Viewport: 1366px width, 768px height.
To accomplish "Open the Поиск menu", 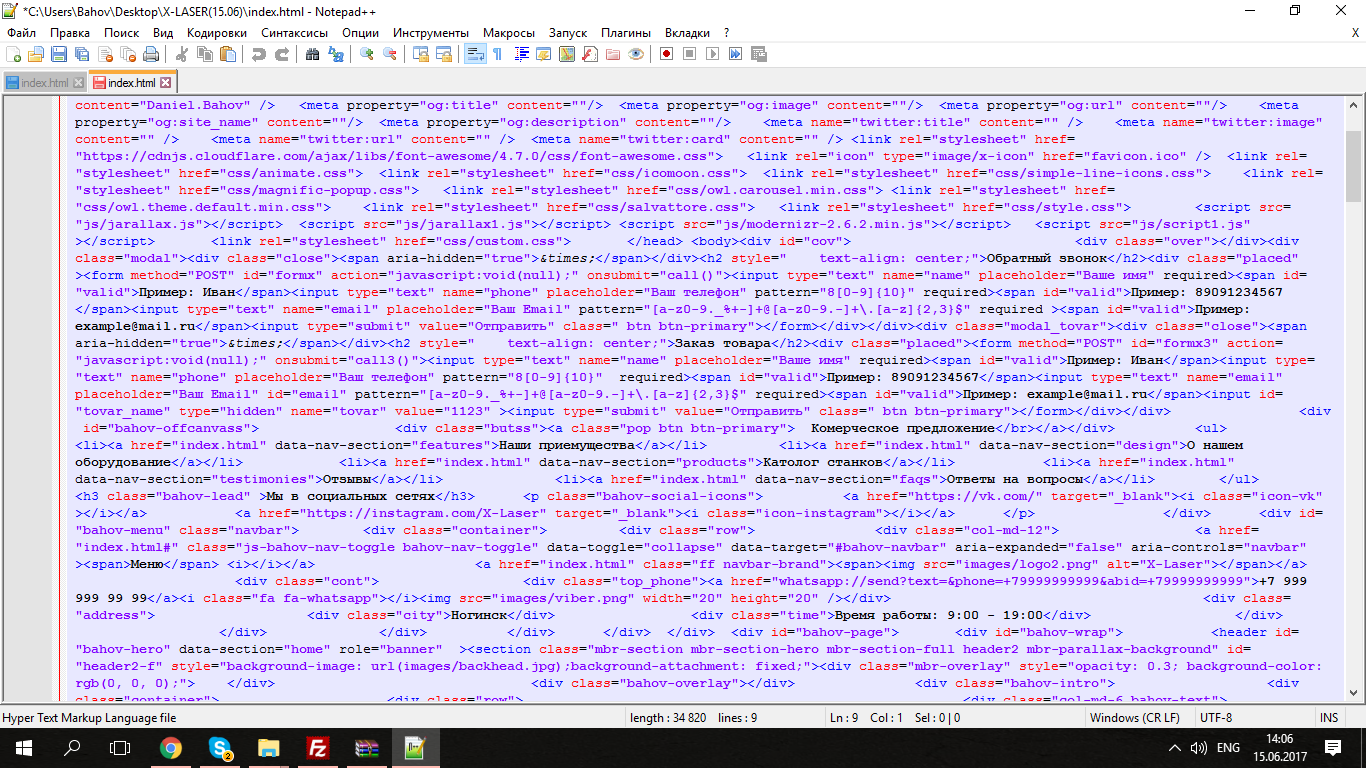I will click(x=122, y=33).
